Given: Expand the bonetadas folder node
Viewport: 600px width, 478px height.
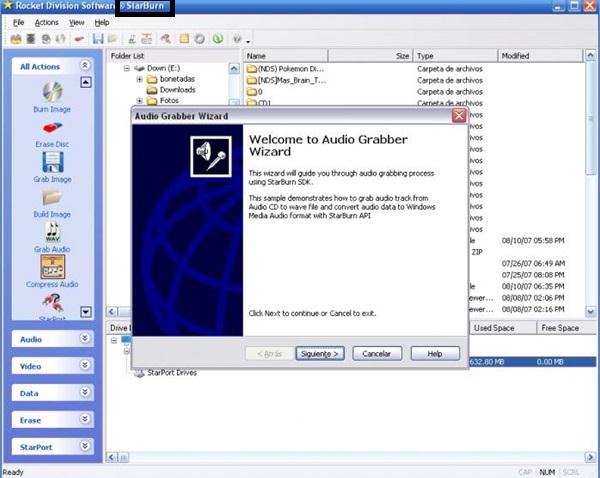Looking at the screenshot, I should pos(140,79).
